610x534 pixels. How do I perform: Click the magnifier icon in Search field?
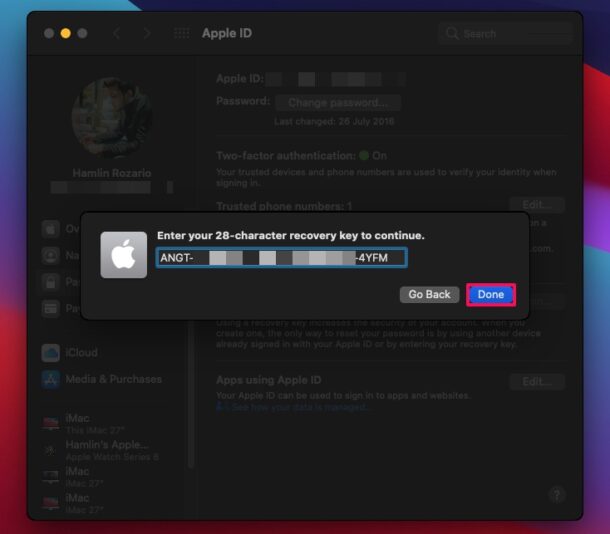pos(452,33)
